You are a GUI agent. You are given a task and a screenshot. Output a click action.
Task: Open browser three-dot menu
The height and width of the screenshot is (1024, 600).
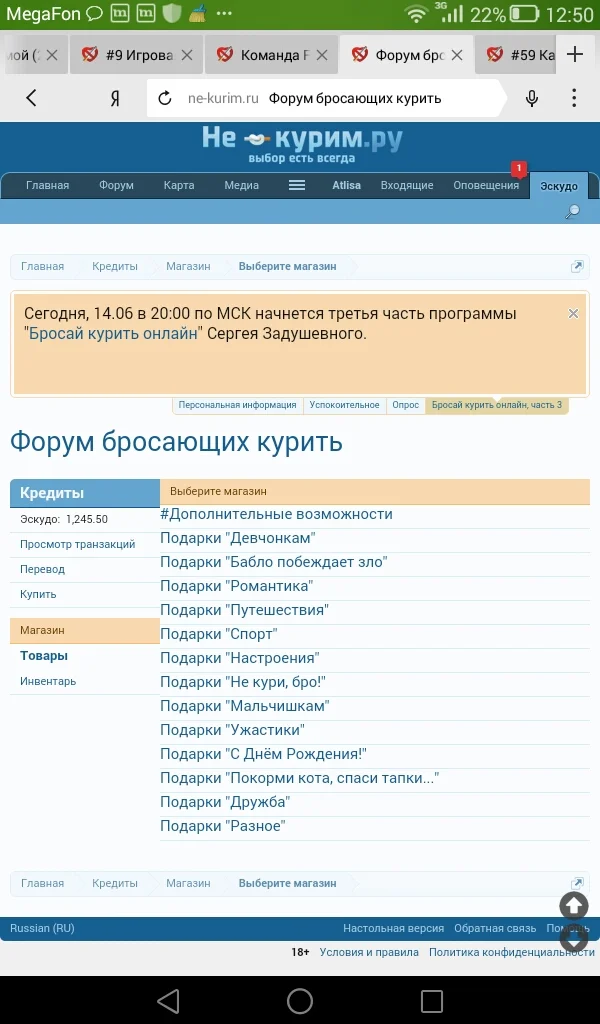pos(574,98)
